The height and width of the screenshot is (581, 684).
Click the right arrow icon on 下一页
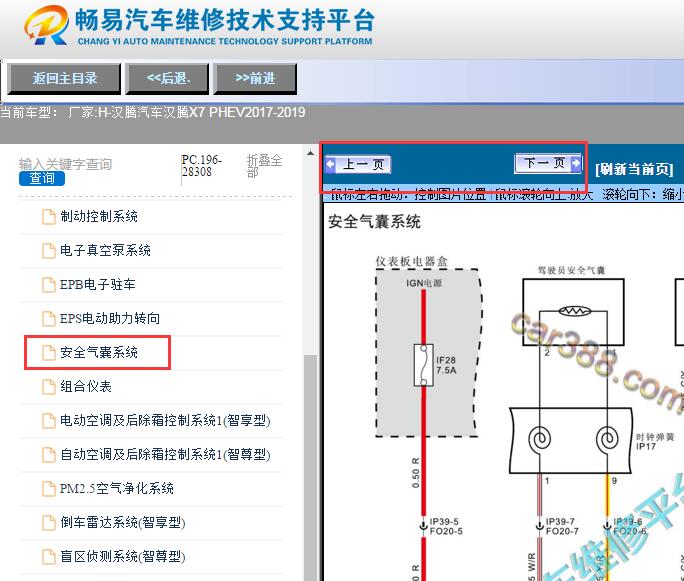(x=576, y=163)
